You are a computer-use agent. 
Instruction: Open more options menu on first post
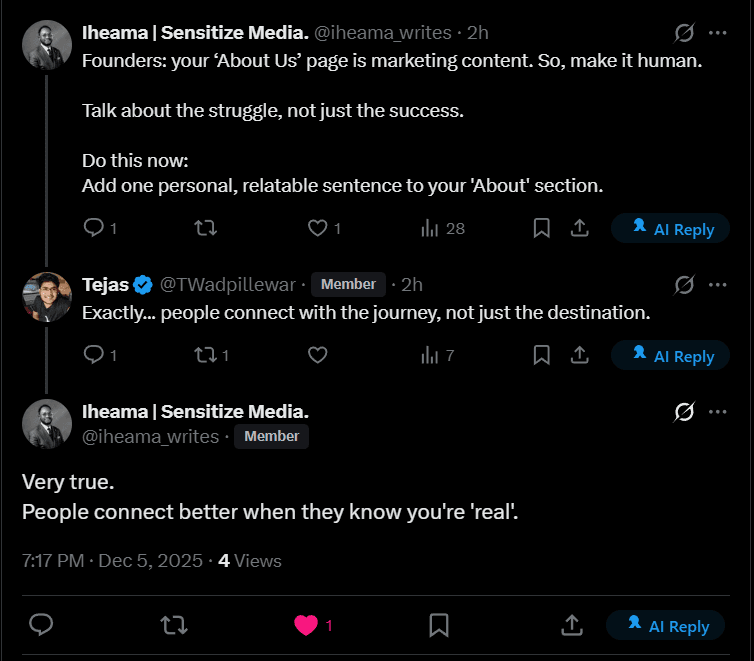click(717, 33)
